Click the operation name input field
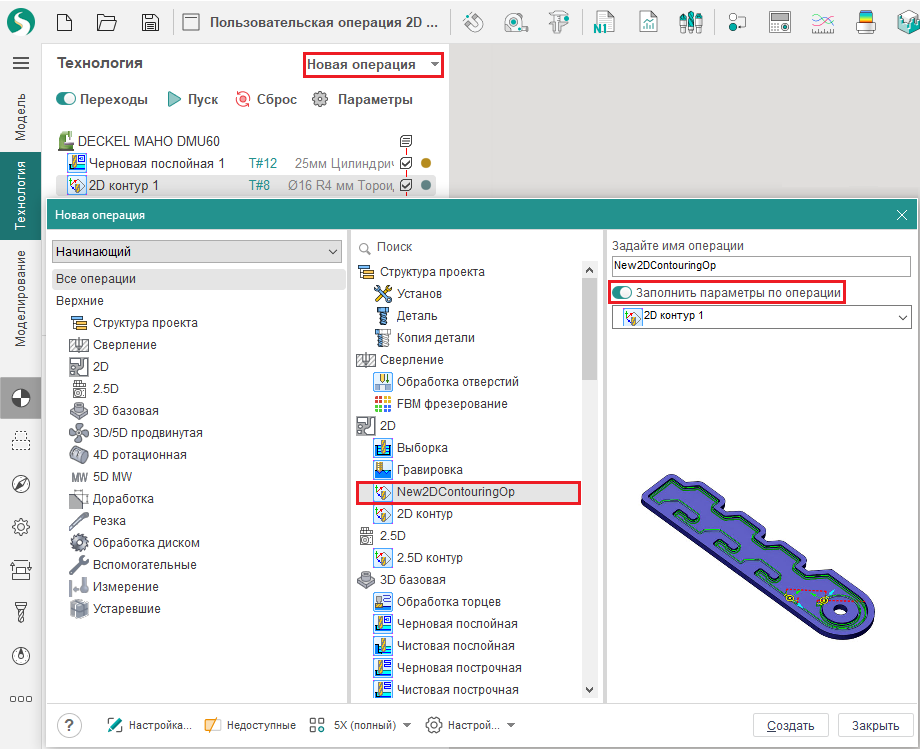Viewport: 920px width, 749px height. click(x=761, y=266)
